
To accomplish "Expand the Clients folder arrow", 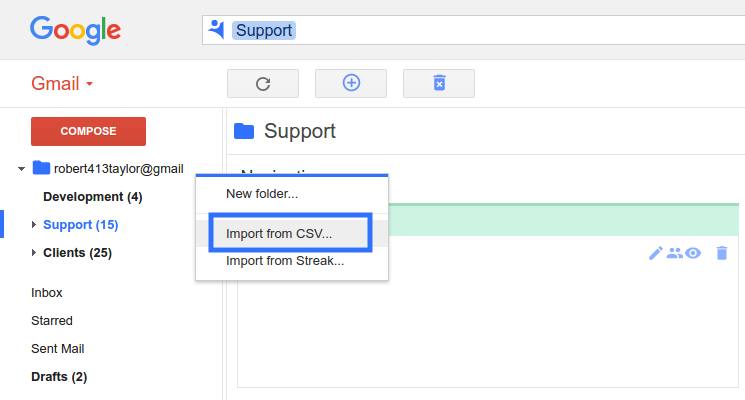I will coord(34,252).
